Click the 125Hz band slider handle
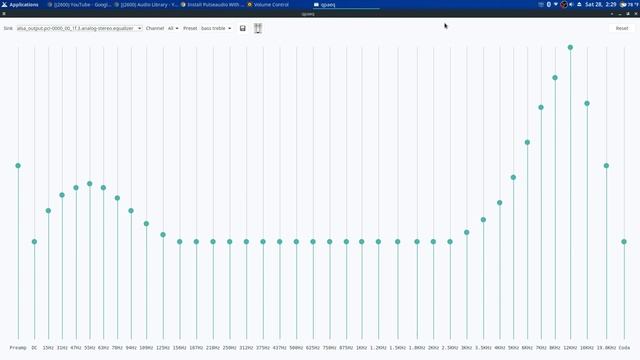The image size is (640, 360). (x=163, y=235)
